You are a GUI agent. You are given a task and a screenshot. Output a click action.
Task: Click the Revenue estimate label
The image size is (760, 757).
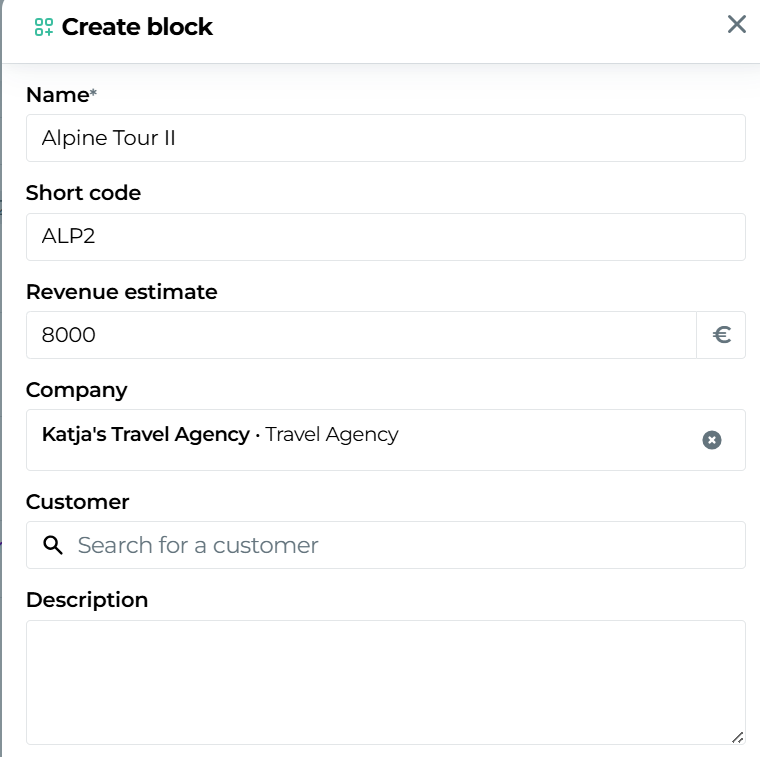click(x=121, y=292)
